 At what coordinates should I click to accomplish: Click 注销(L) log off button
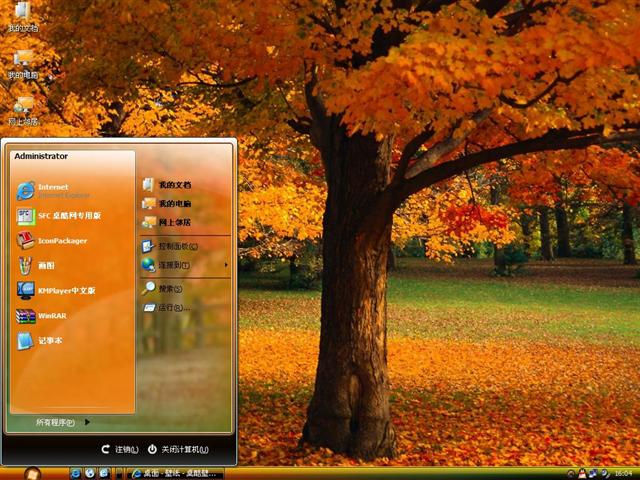(120, 449)
